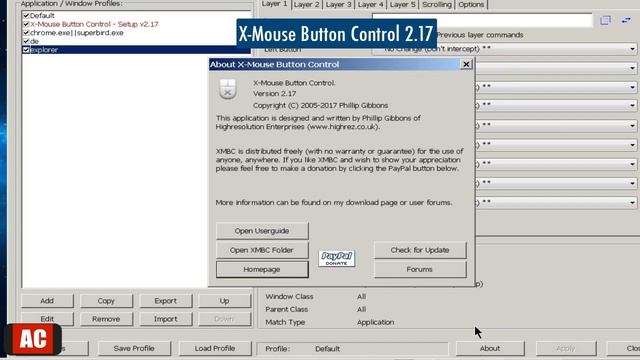Viewport: 640px width, 360px height.
Task: Open the Options tab
Action: point(471,4)
